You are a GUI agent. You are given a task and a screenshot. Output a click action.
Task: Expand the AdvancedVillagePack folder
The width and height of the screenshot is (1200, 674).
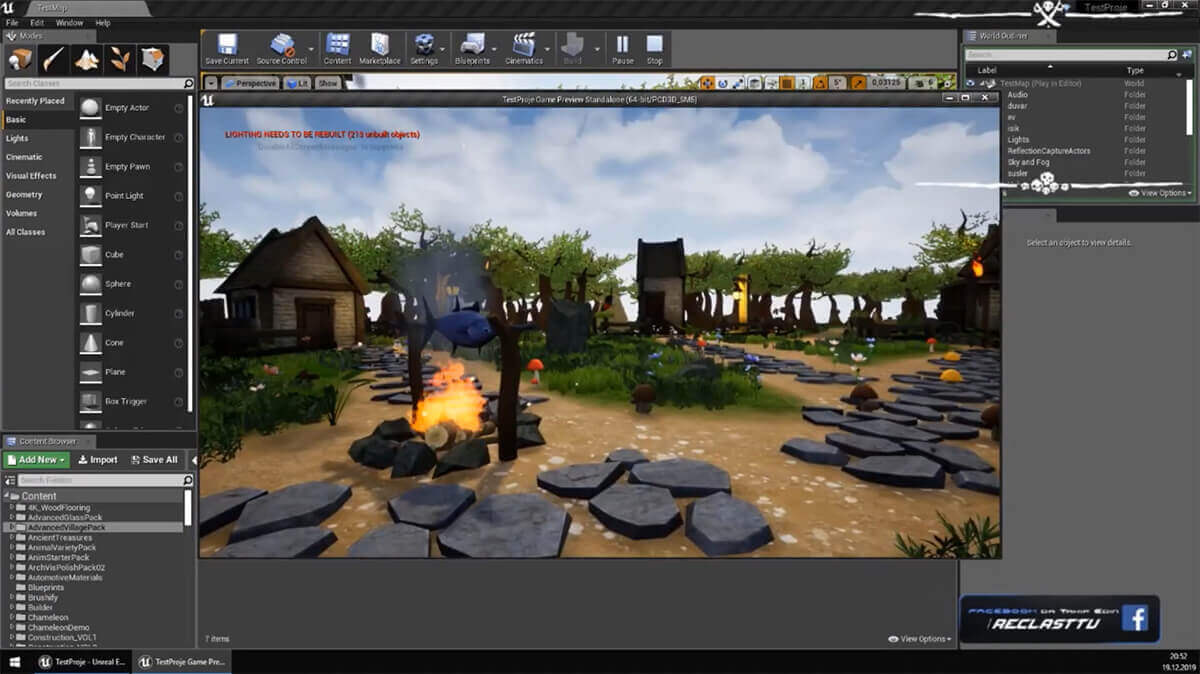(x=11, y=527)
